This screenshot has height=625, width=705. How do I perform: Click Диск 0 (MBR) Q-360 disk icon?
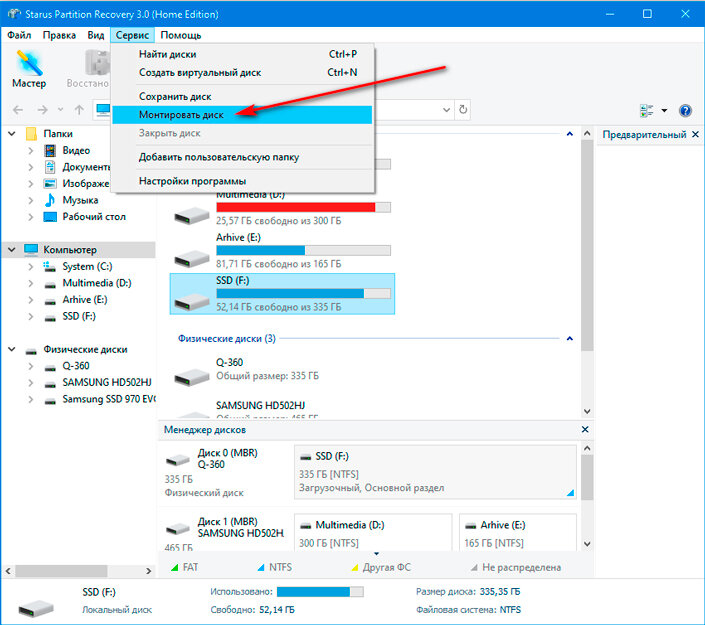pyautogui.click(x=178, y=459)
